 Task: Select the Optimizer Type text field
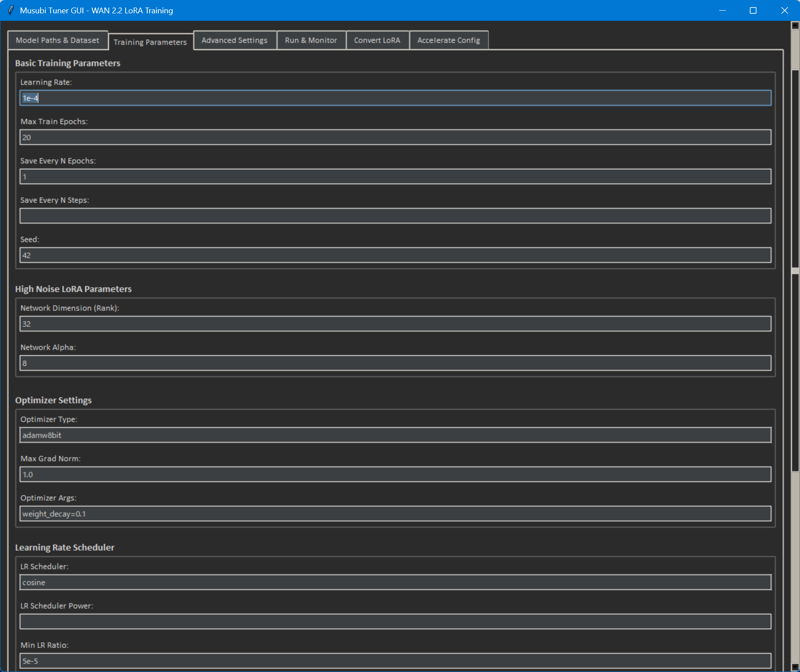point(395,435)
